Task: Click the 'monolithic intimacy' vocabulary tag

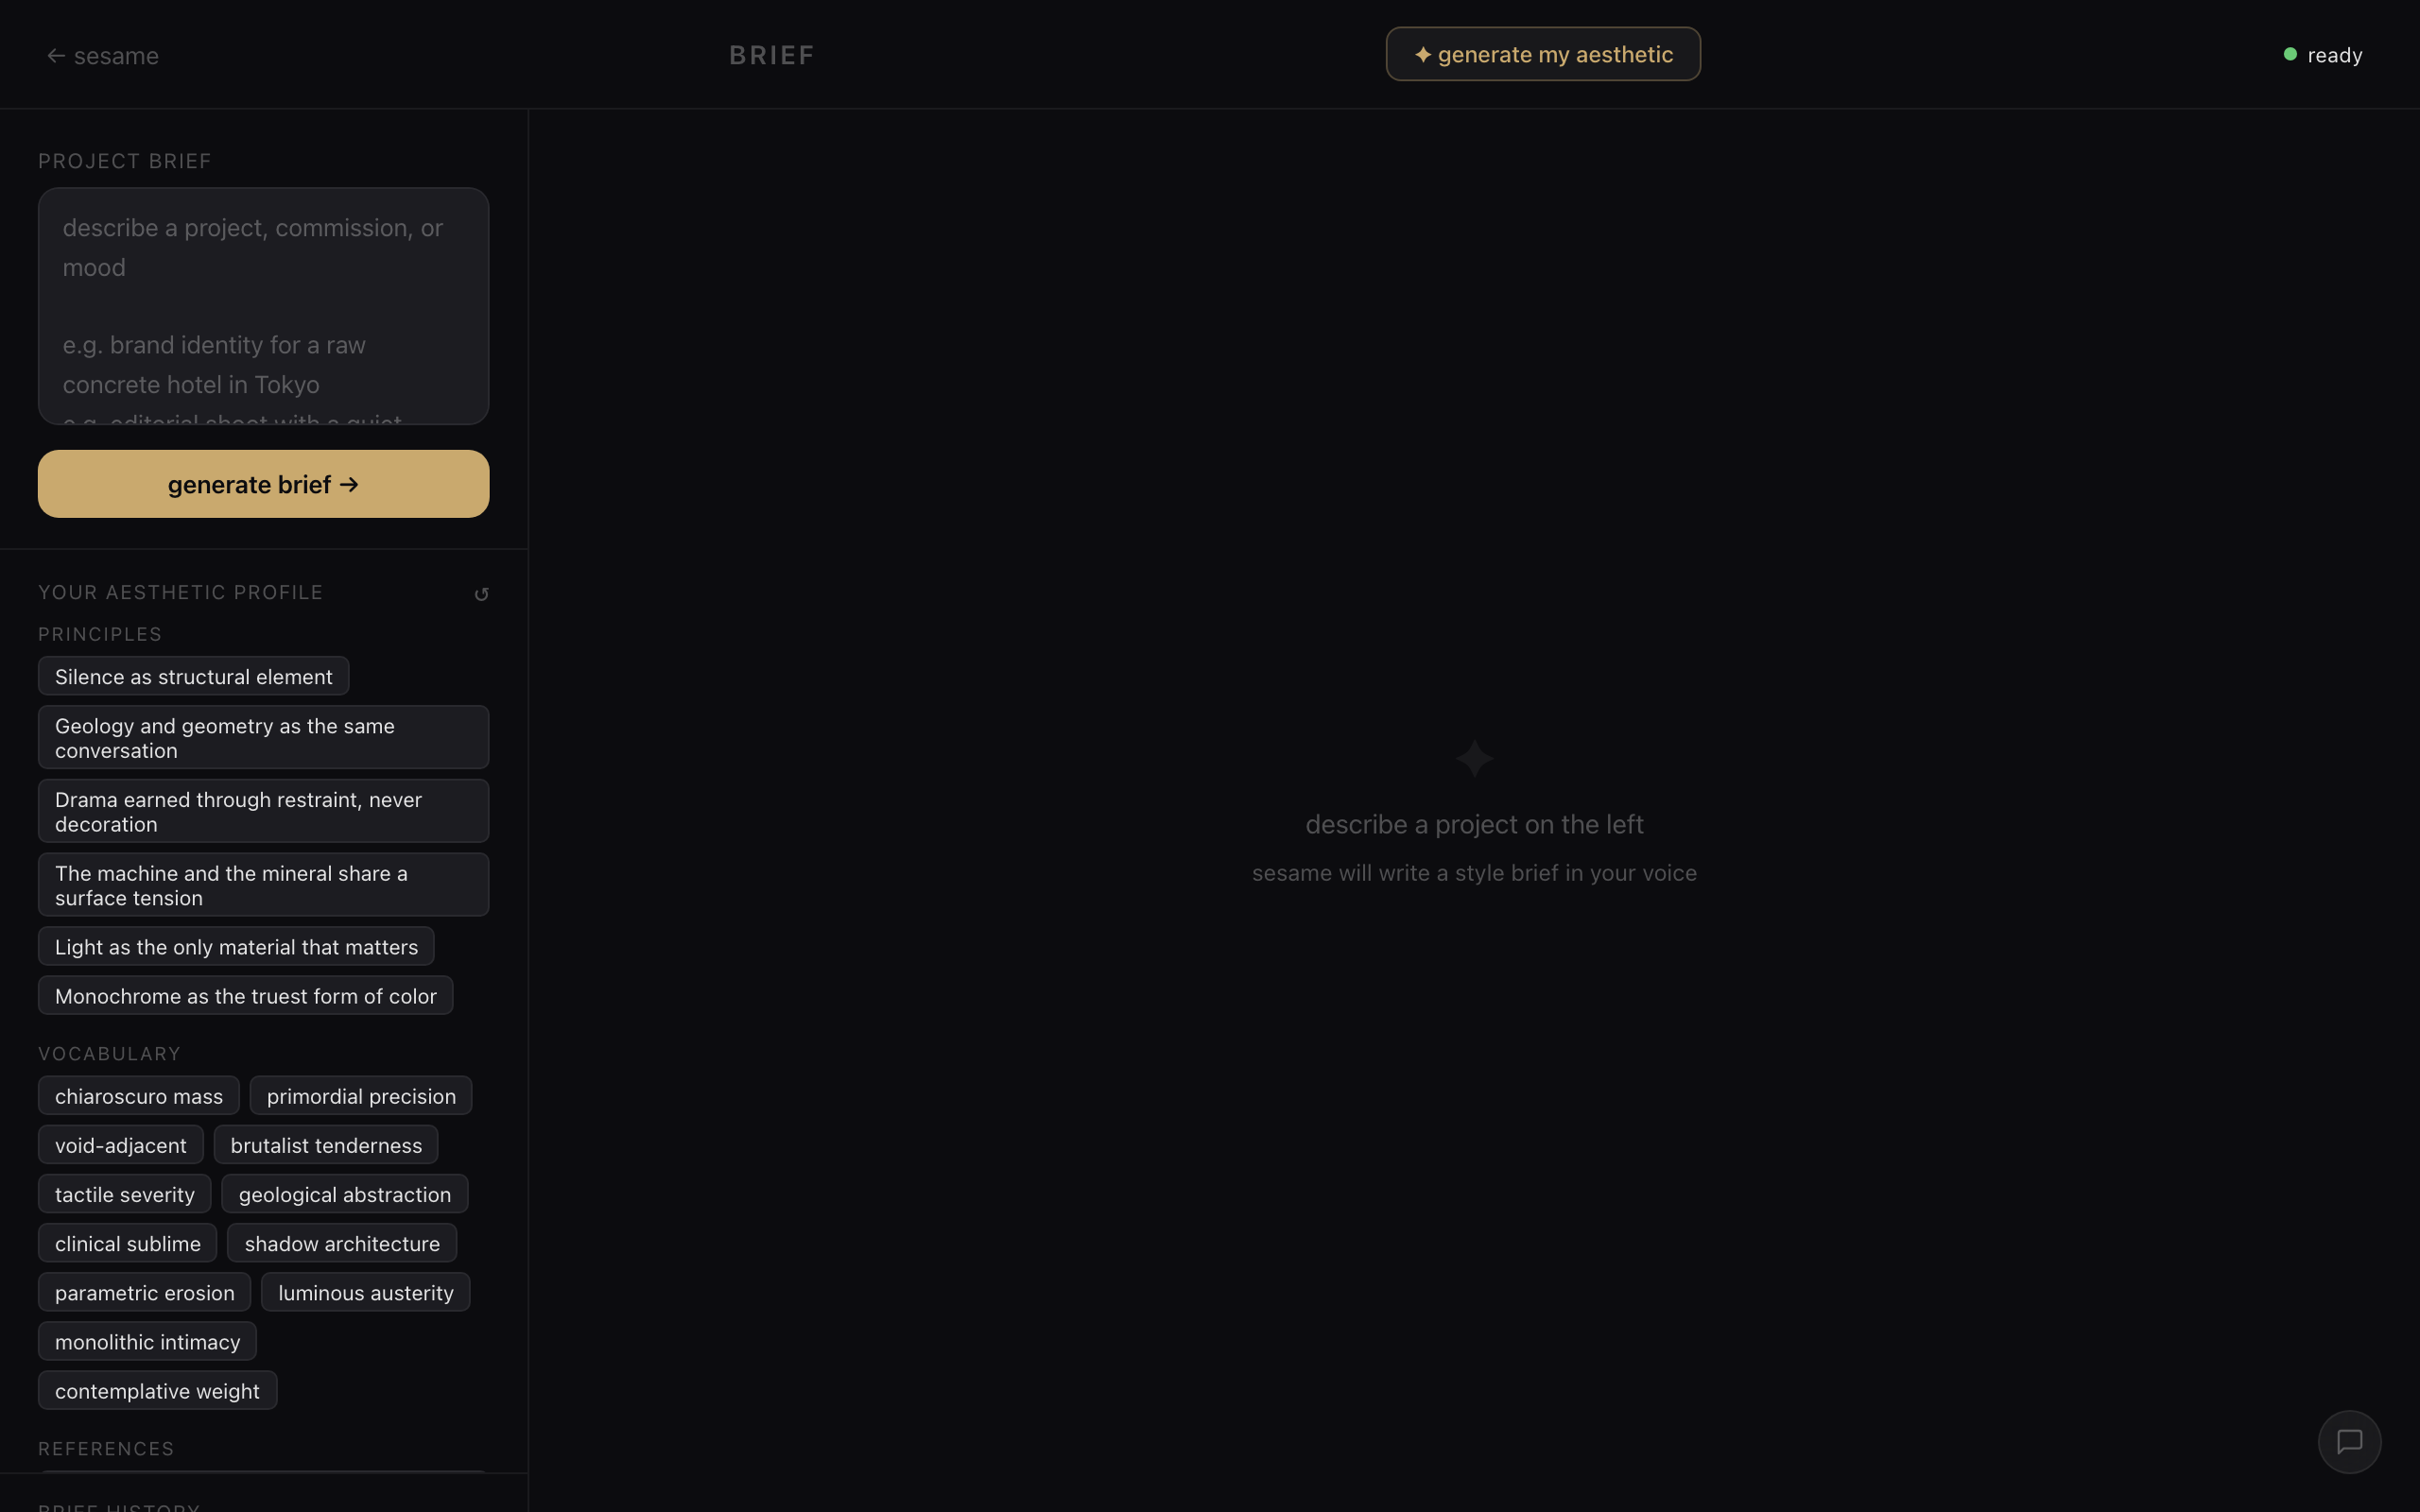Action: 147,1341
